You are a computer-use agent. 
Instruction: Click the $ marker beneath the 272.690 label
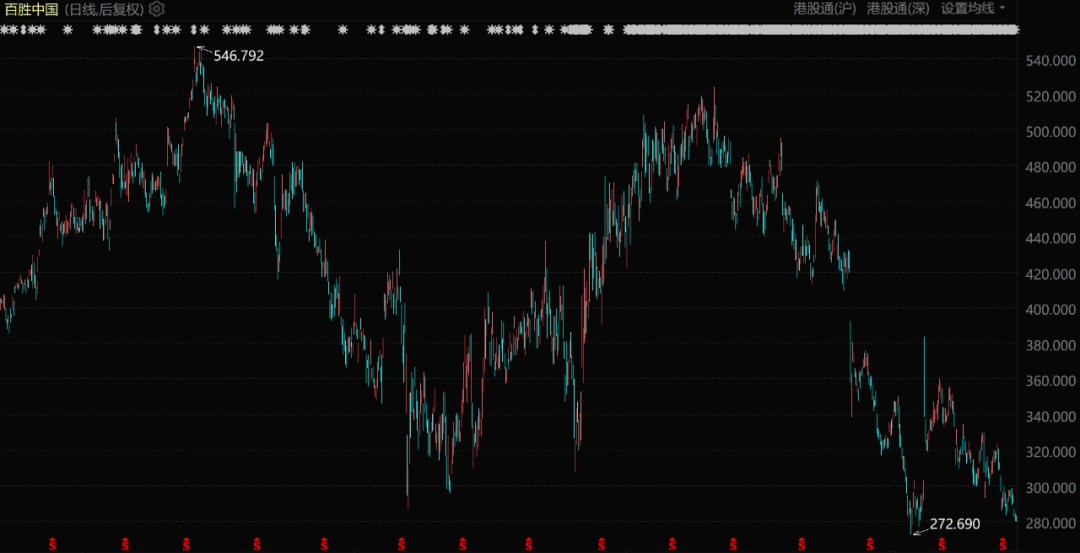[936, 544]
